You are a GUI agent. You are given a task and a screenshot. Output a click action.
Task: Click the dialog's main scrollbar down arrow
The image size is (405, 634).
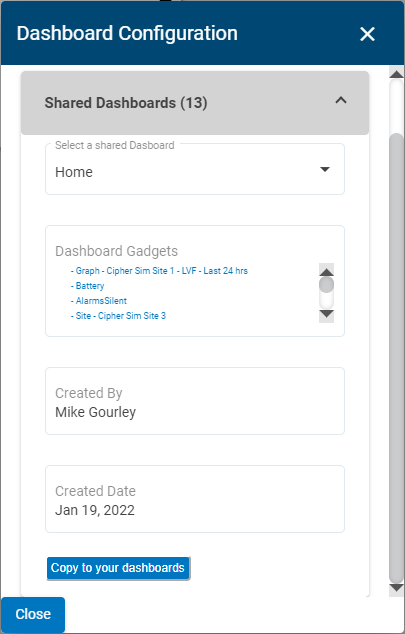(397, 588)
